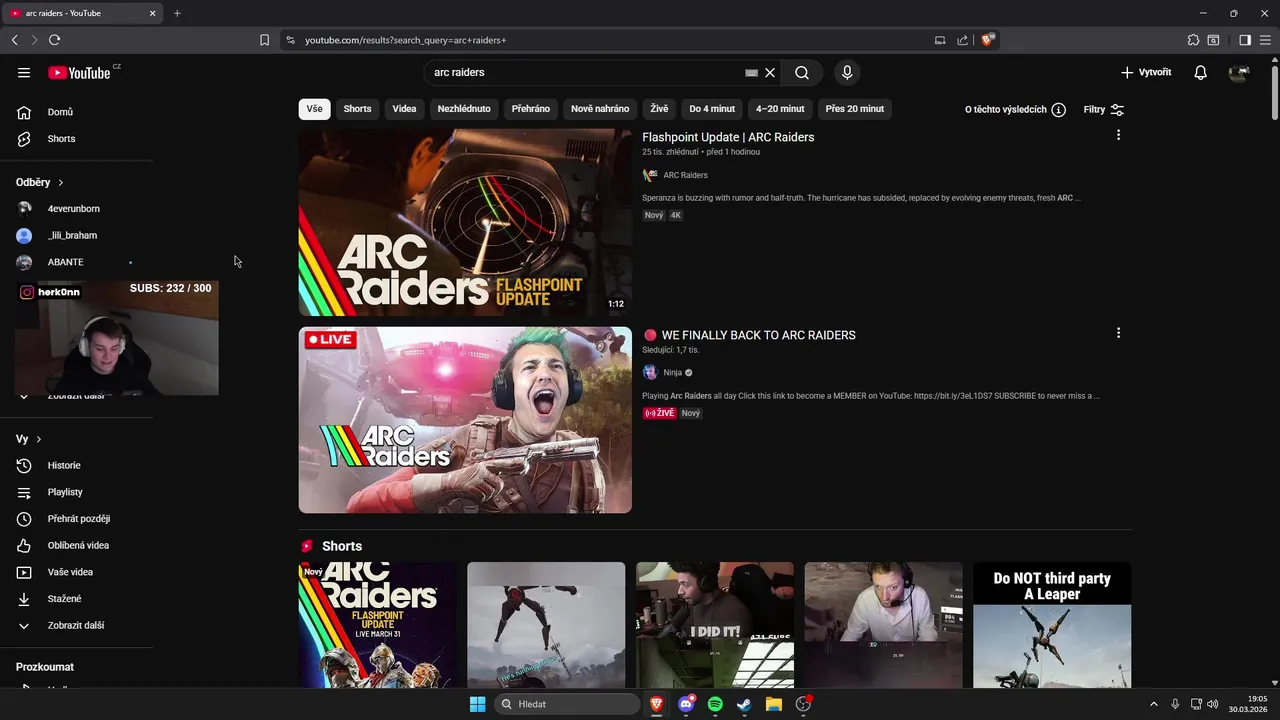This screenshot has height=720, width=1280.
Task: Open the account avatar menu
Action: click(1239, 72)
